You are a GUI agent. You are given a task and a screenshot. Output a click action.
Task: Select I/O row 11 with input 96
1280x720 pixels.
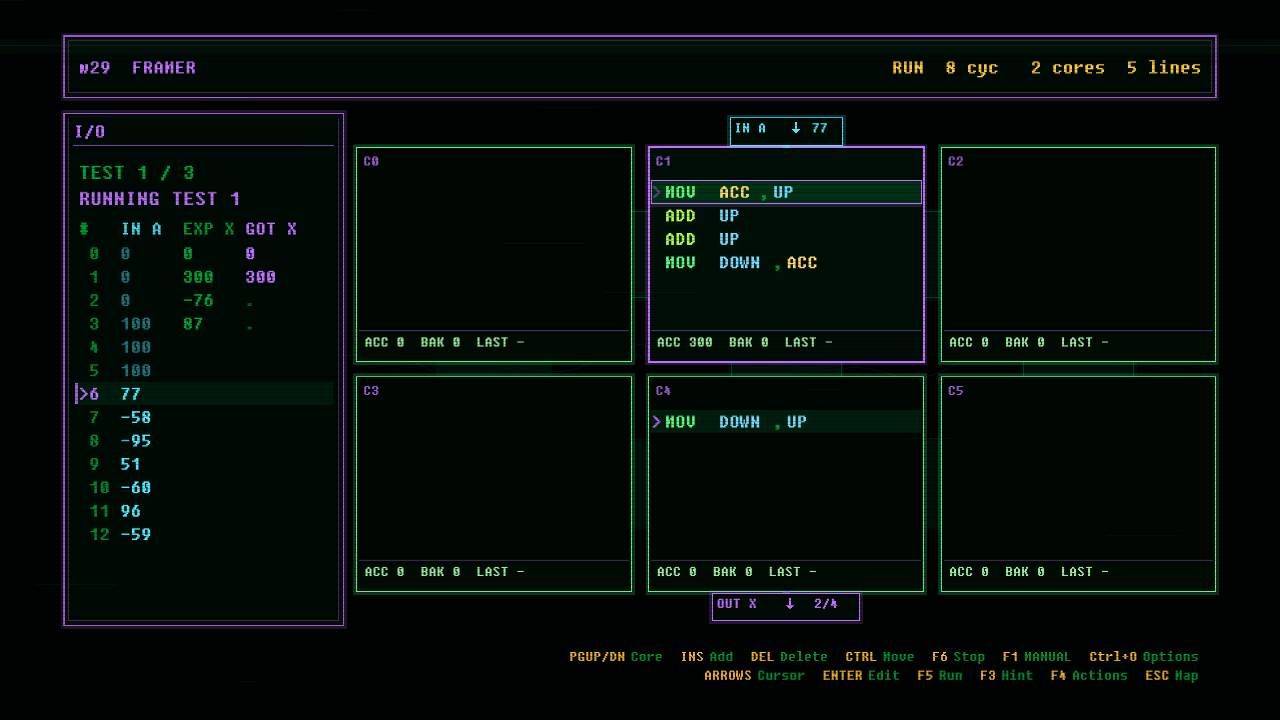click(204, 511)
